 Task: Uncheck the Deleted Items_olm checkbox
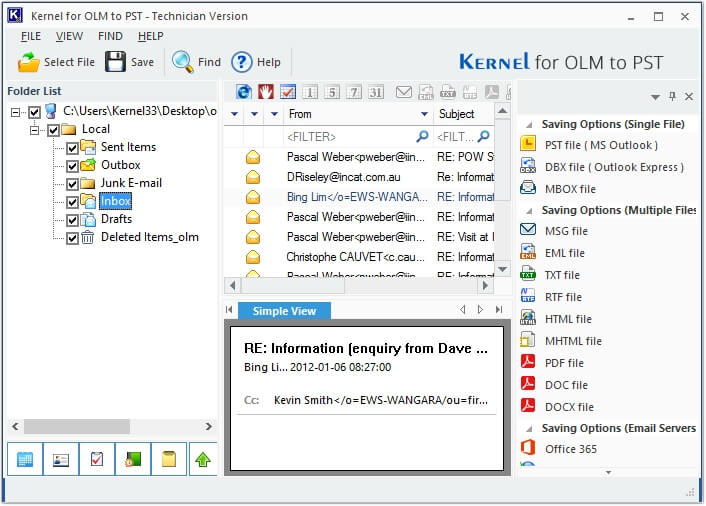[x=72, y=238]
